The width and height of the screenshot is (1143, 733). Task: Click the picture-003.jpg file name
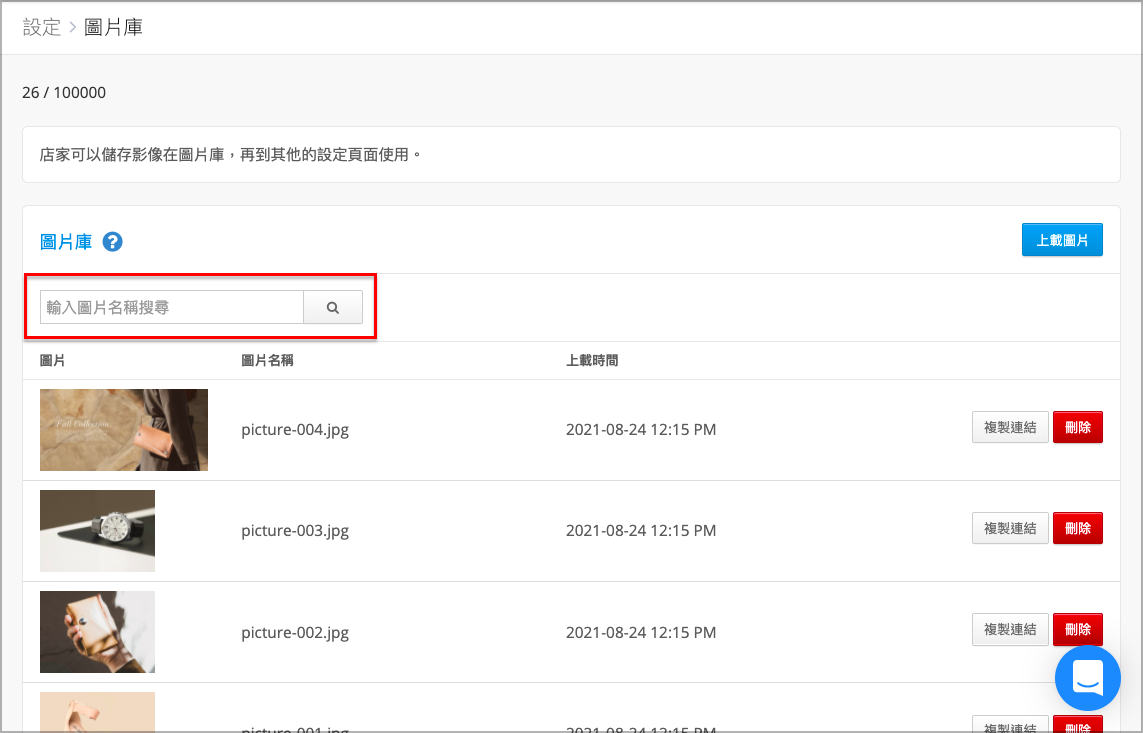point(295,531)
